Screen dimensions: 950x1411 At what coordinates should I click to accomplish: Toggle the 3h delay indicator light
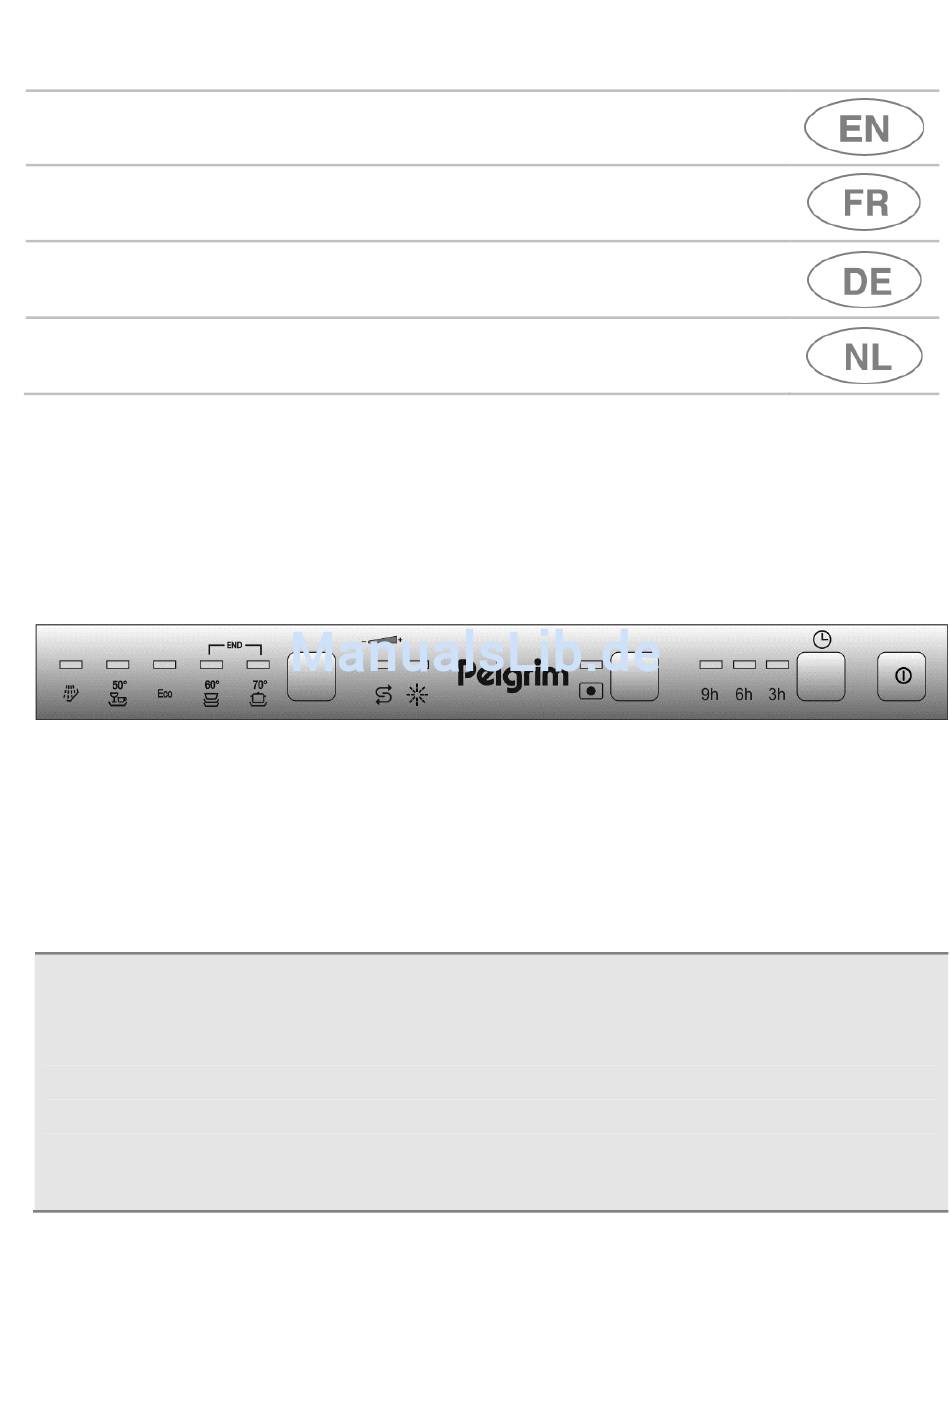tap(777, 664)
